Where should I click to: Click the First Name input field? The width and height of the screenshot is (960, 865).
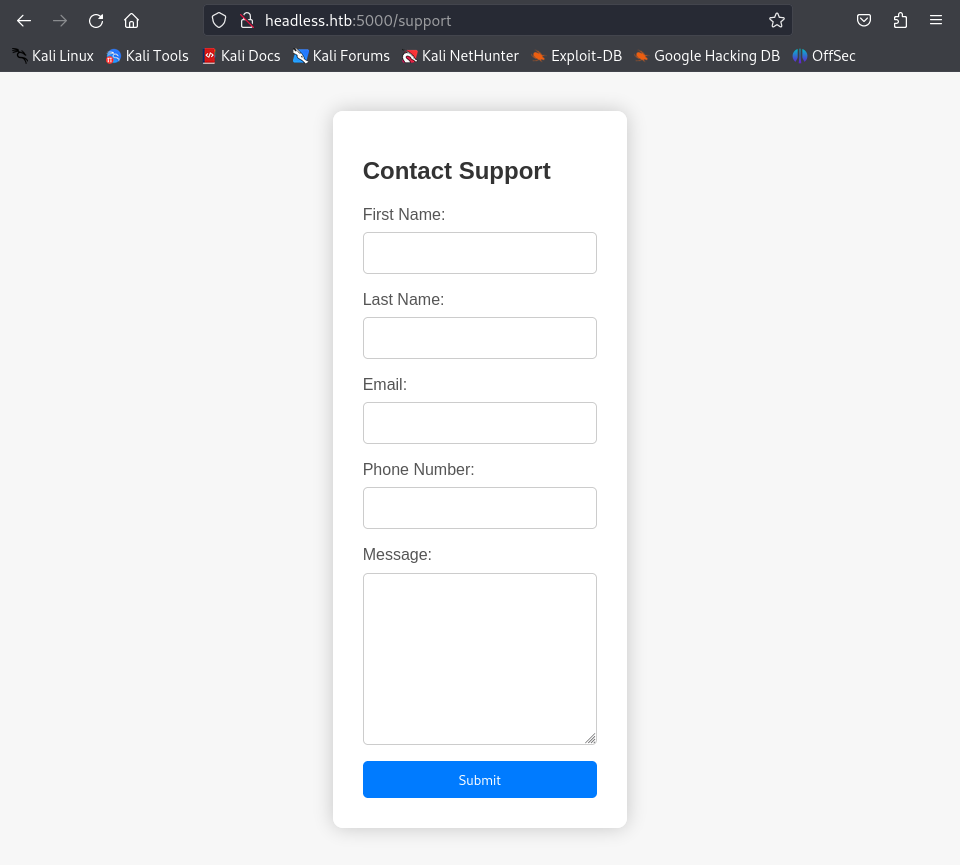[479, 253]
